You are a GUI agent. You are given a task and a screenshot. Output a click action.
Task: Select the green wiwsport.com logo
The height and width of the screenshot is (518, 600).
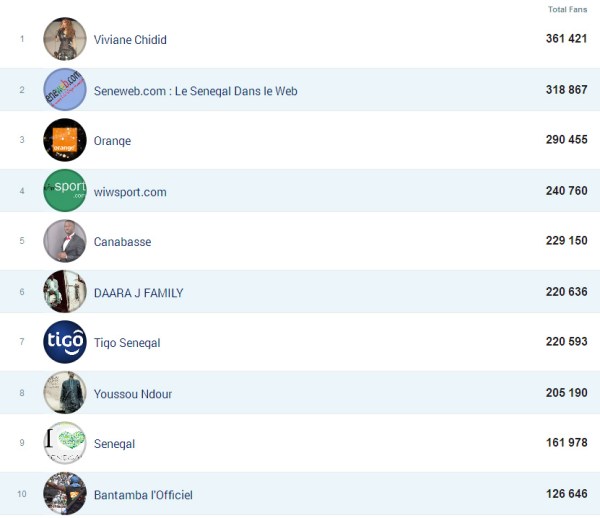65,191
